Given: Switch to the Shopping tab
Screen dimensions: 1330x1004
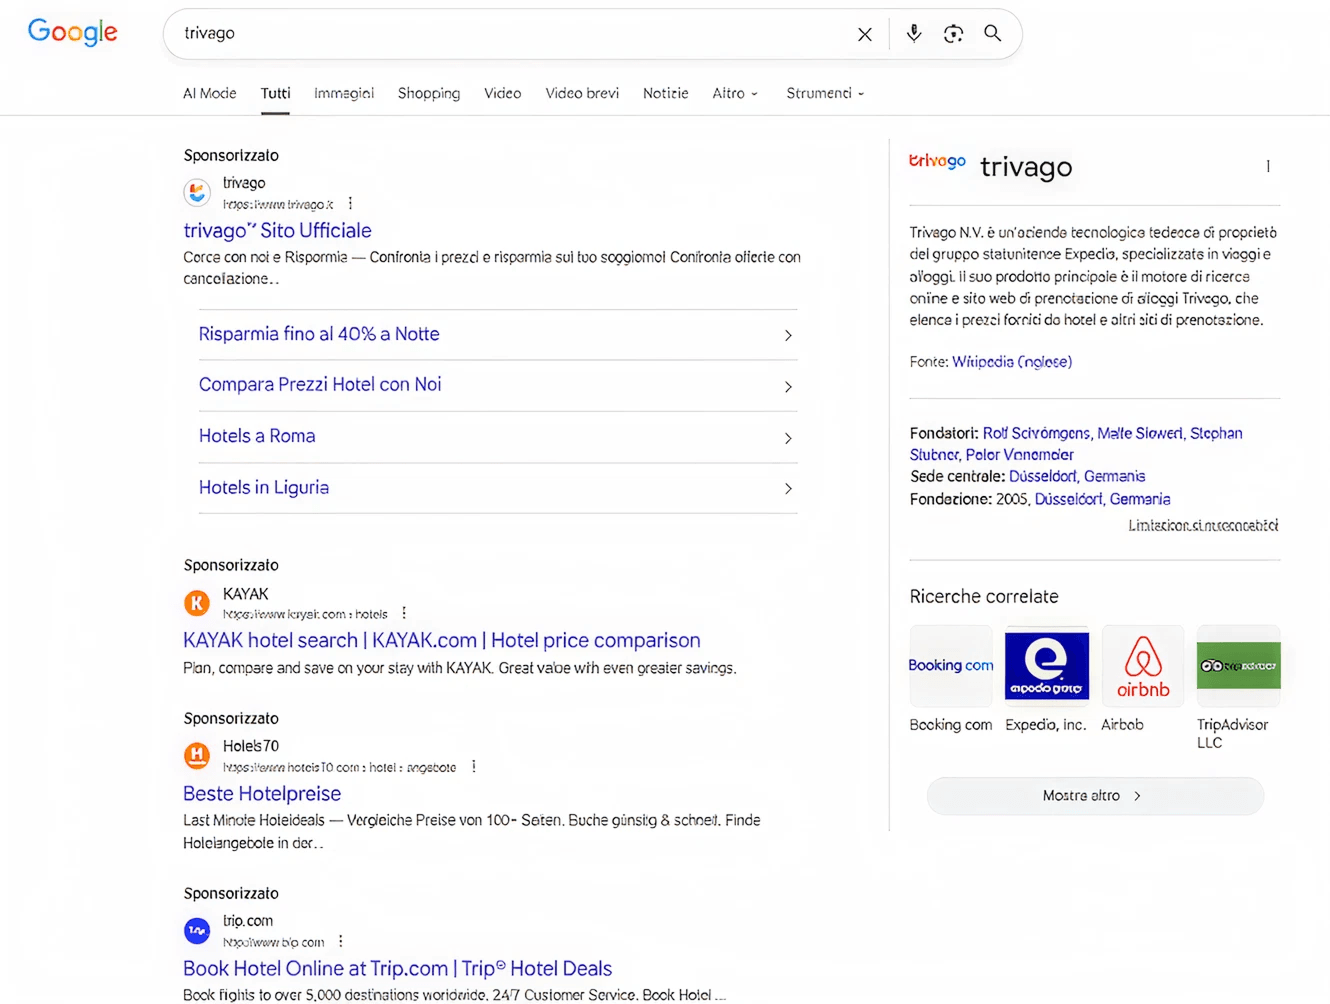Looking at the screenshot, I should coord(428,93).
